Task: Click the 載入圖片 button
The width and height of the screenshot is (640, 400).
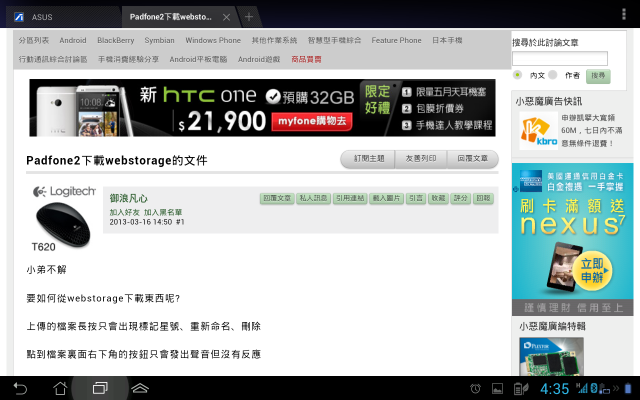Action: pyautogui.click(x=386, y=198)
